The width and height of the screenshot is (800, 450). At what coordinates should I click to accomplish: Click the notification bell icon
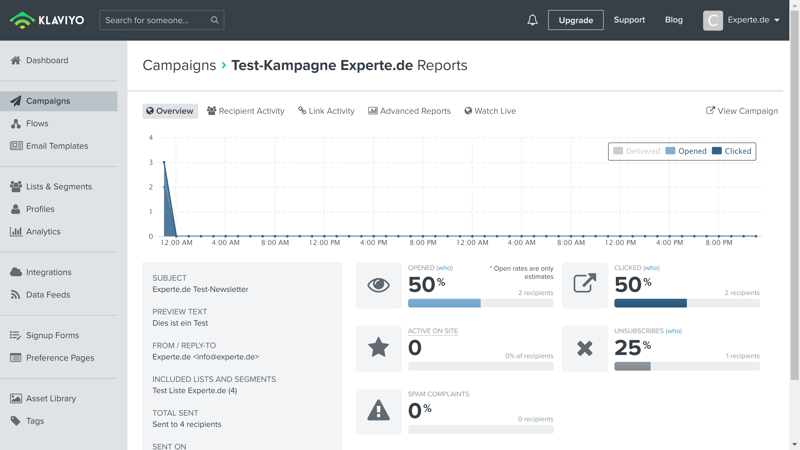[x=532, y=20]
